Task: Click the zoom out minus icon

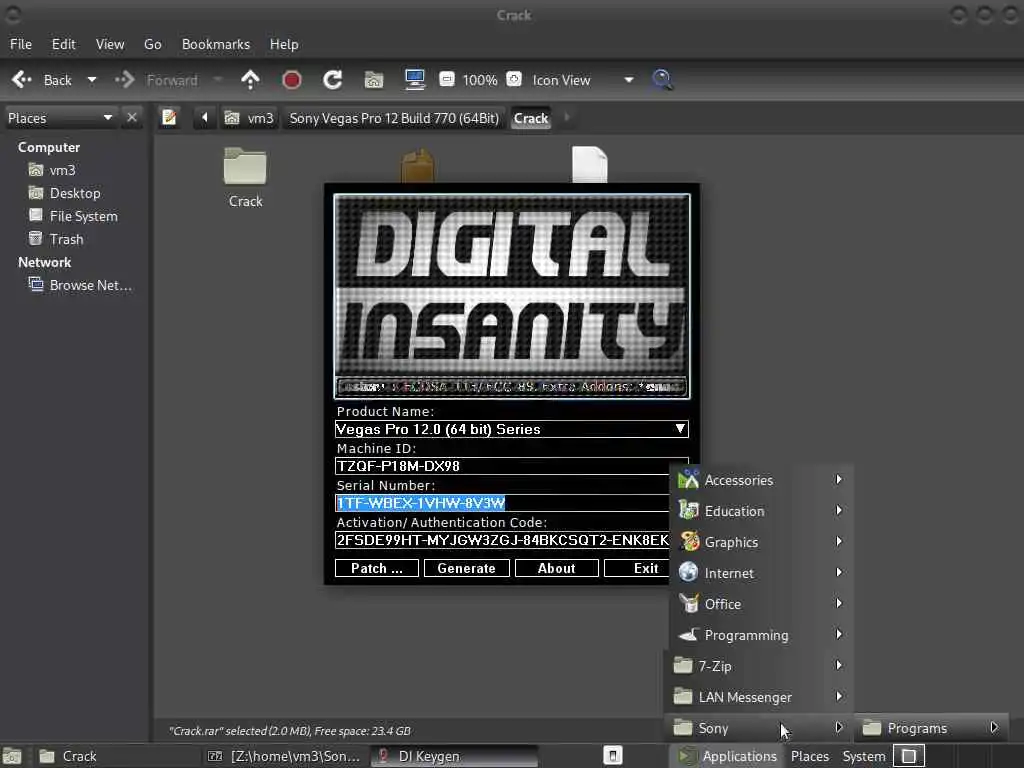Action: (447, 80)
